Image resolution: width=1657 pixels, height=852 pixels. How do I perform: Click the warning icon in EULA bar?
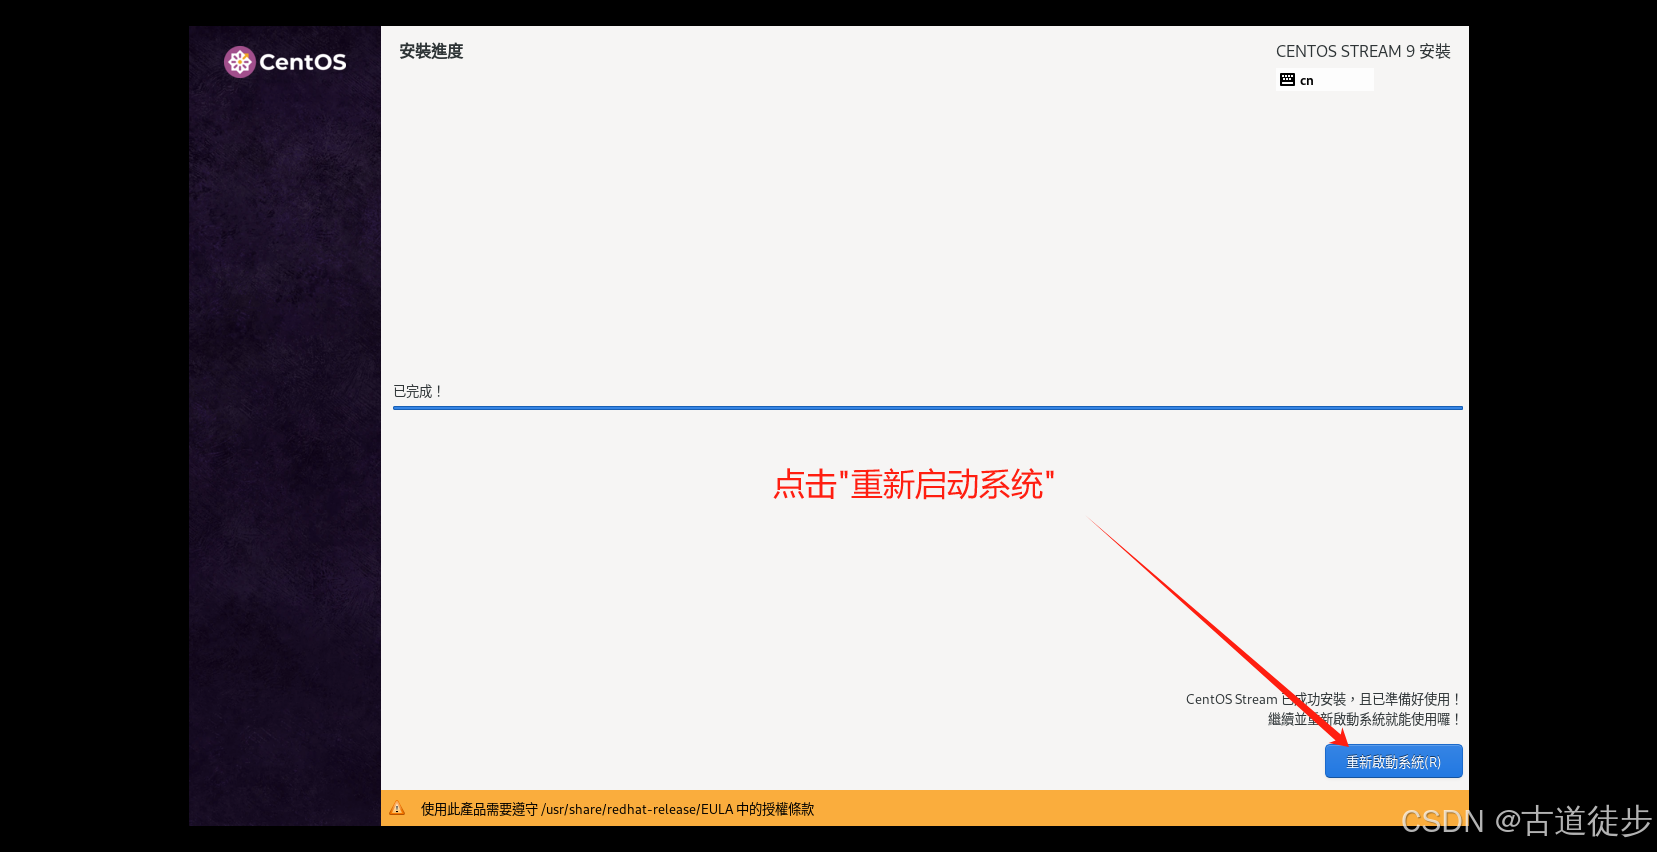397,809
